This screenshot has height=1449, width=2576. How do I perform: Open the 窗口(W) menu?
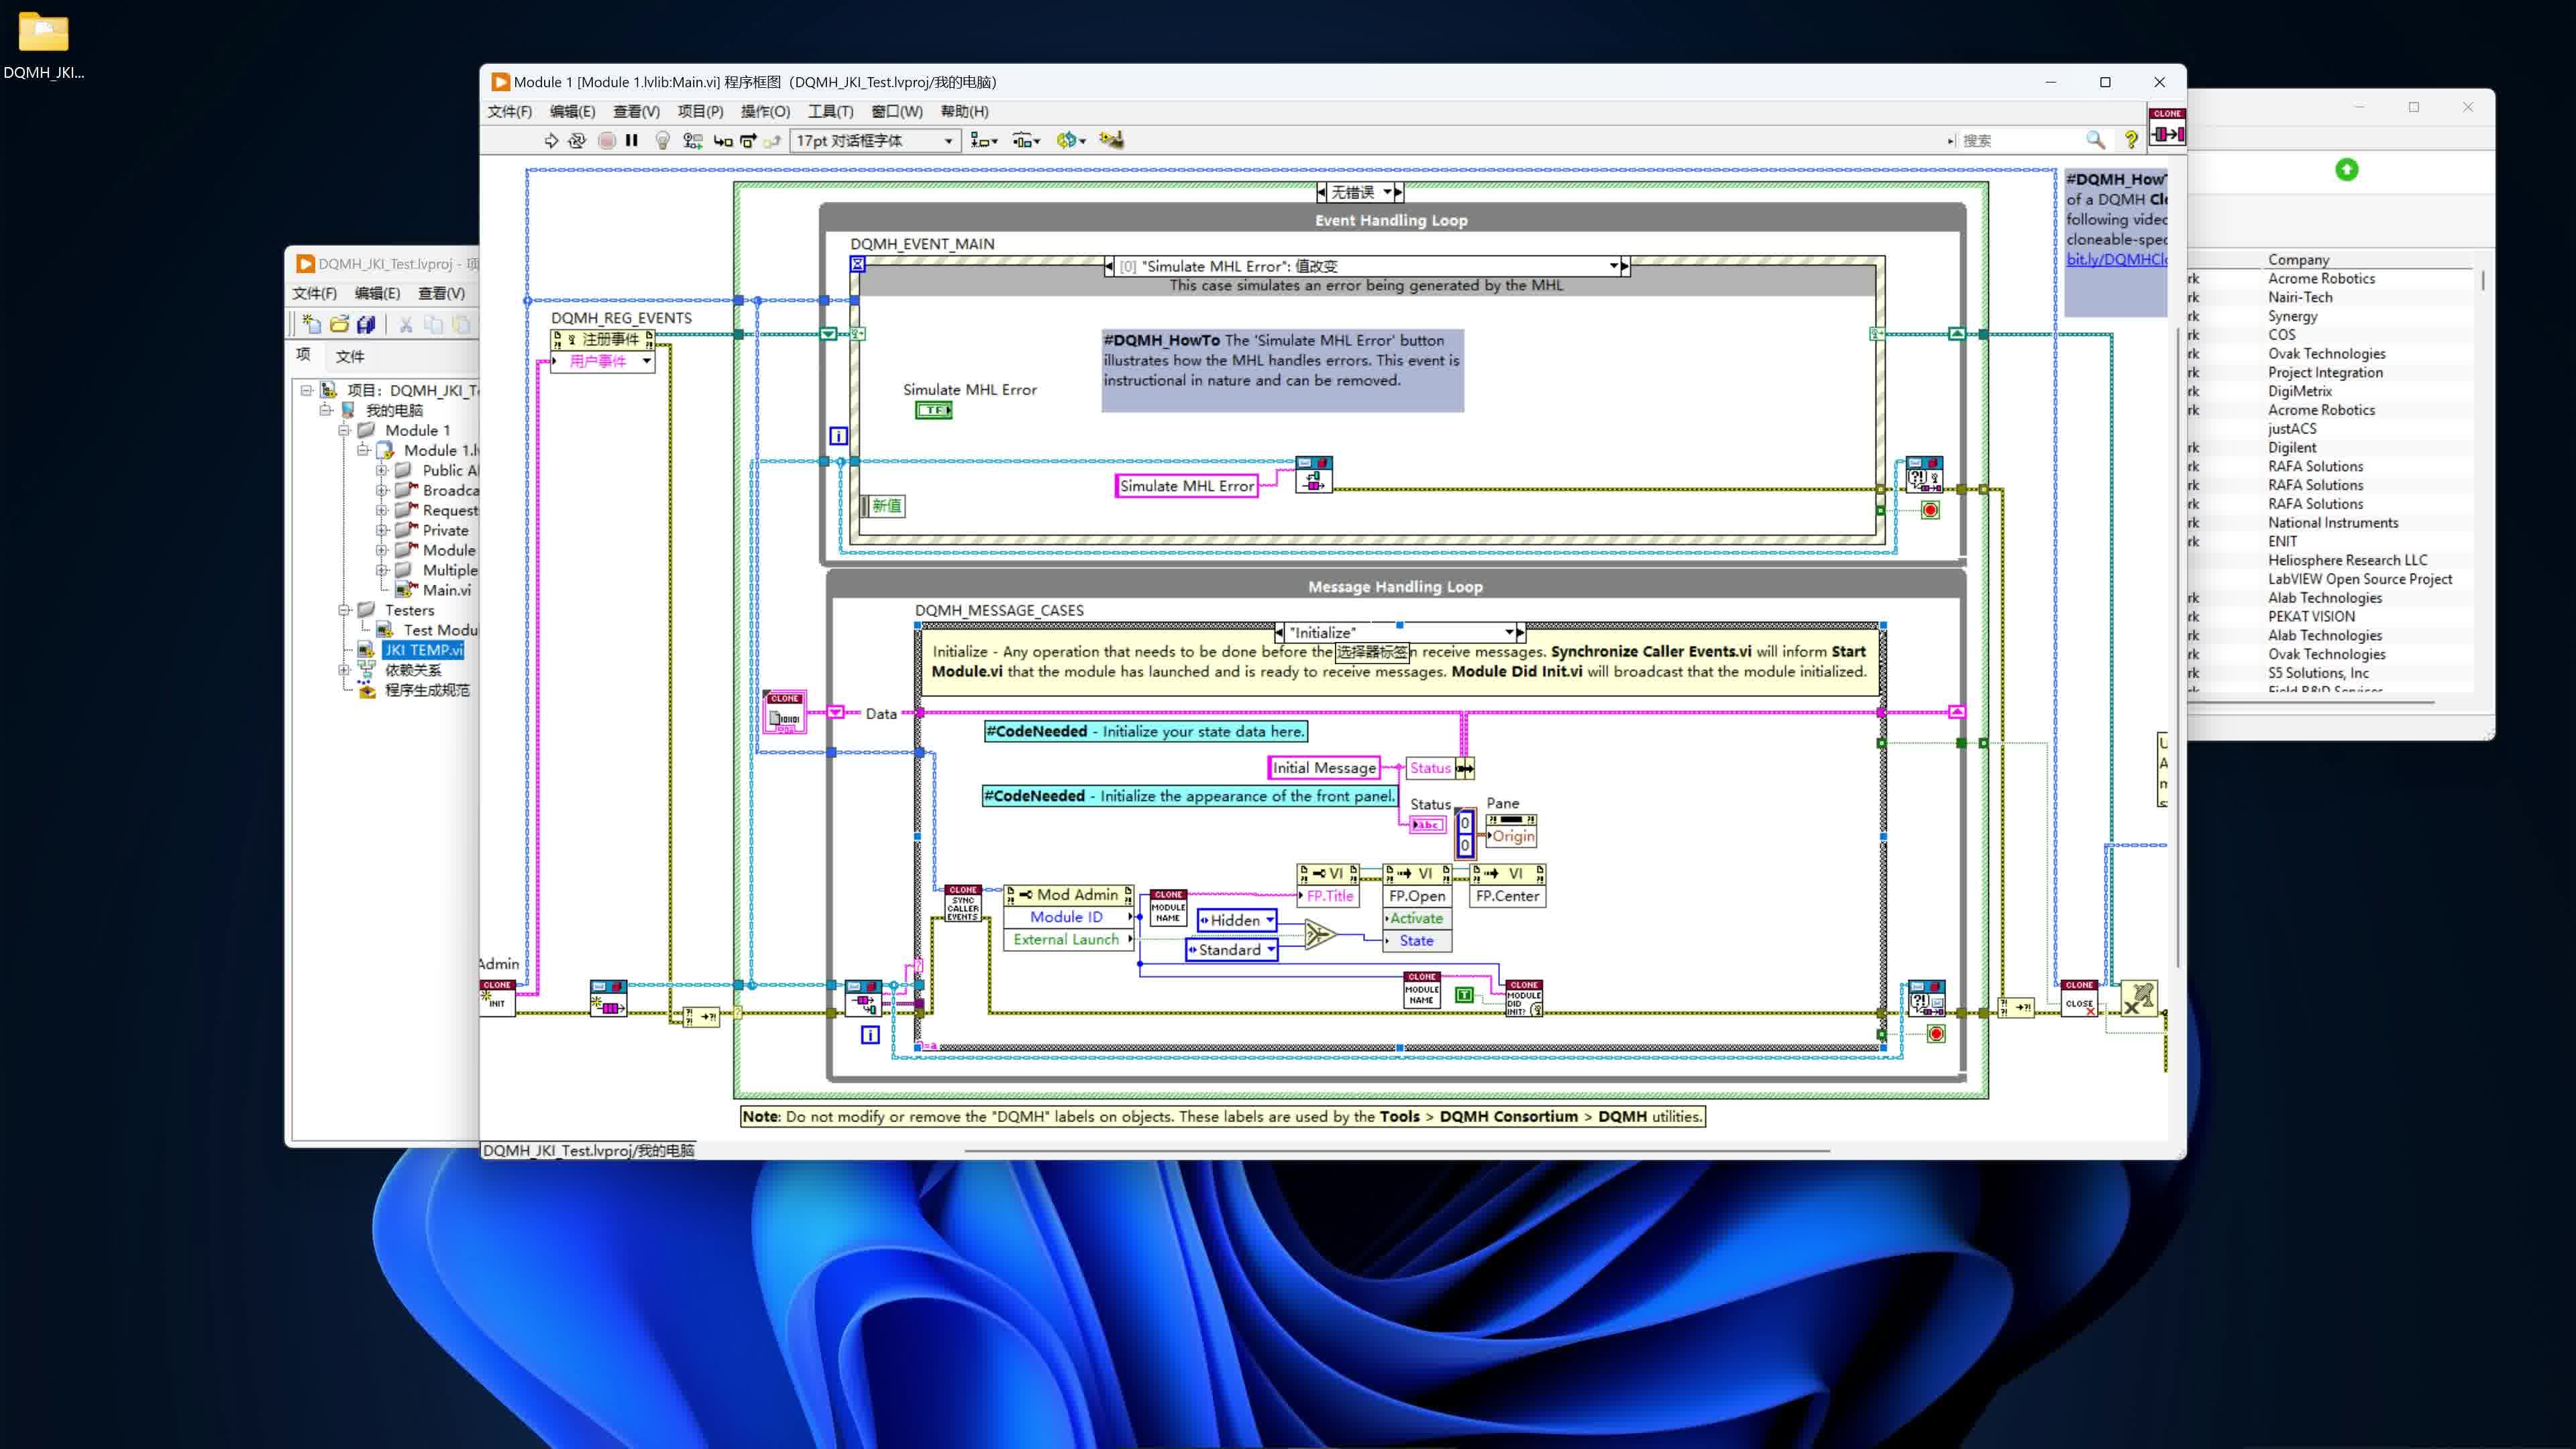click(896, 111)
